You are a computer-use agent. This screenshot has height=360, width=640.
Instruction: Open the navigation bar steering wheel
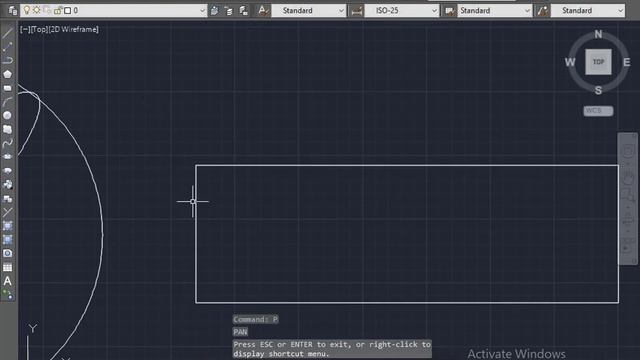pos(628,151)
